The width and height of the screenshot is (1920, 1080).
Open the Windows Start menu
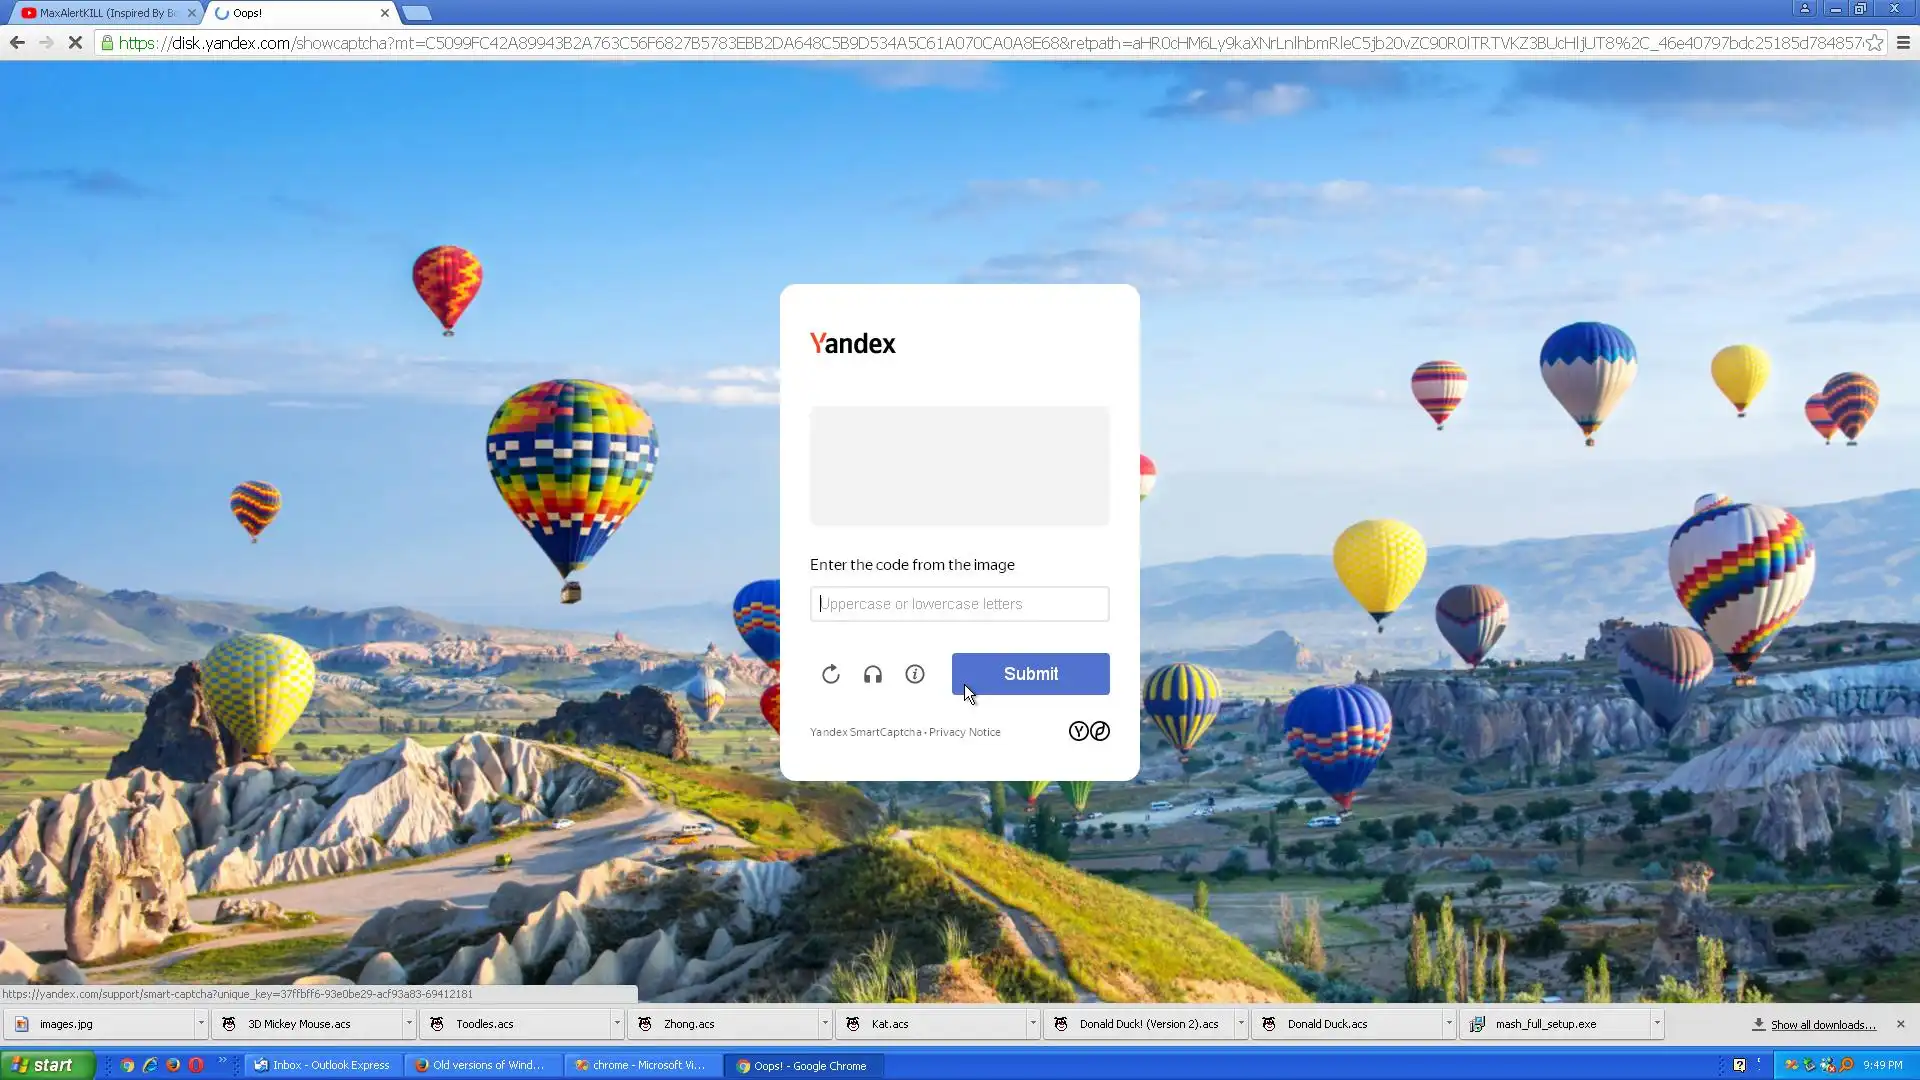tap(47, 1065)
